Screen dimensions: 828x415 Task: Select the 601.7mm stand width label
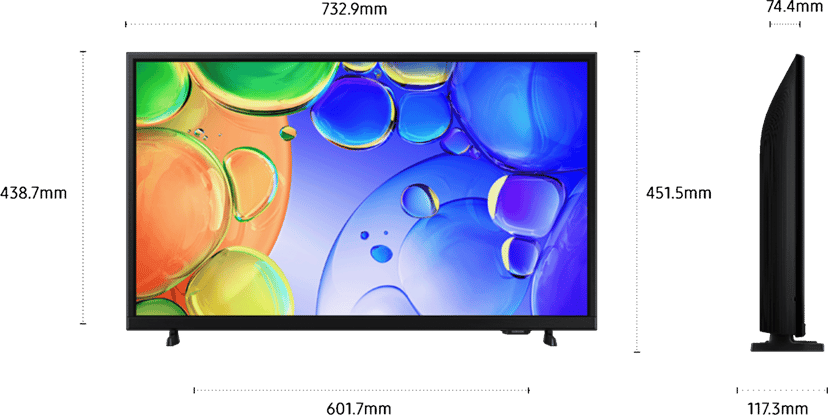pos(359,408)
